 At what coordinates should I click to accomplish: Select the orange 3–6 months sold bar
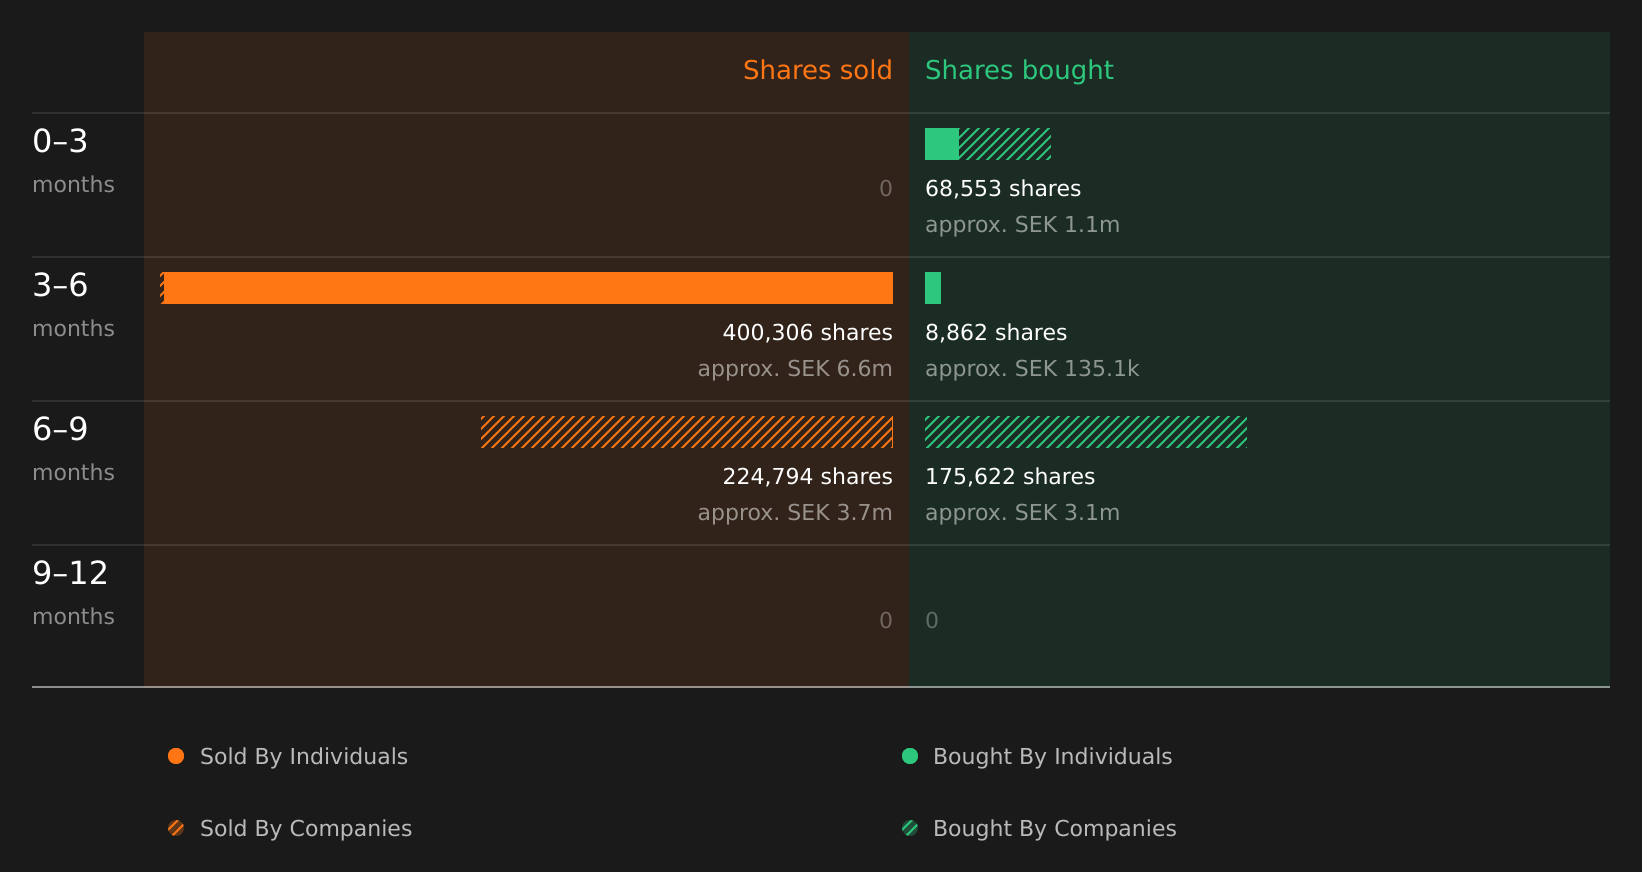[x=528, y=288]
